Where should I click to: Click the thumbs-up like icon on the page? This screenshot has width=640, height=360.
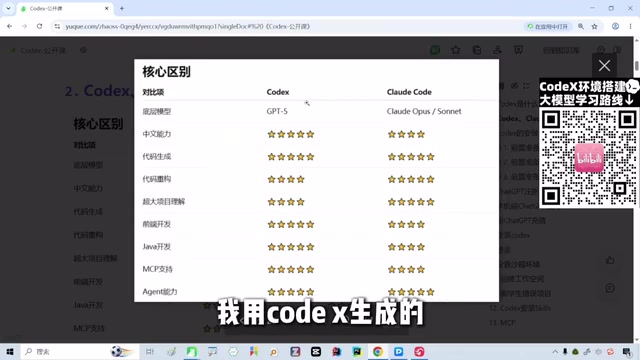(610, 260)
